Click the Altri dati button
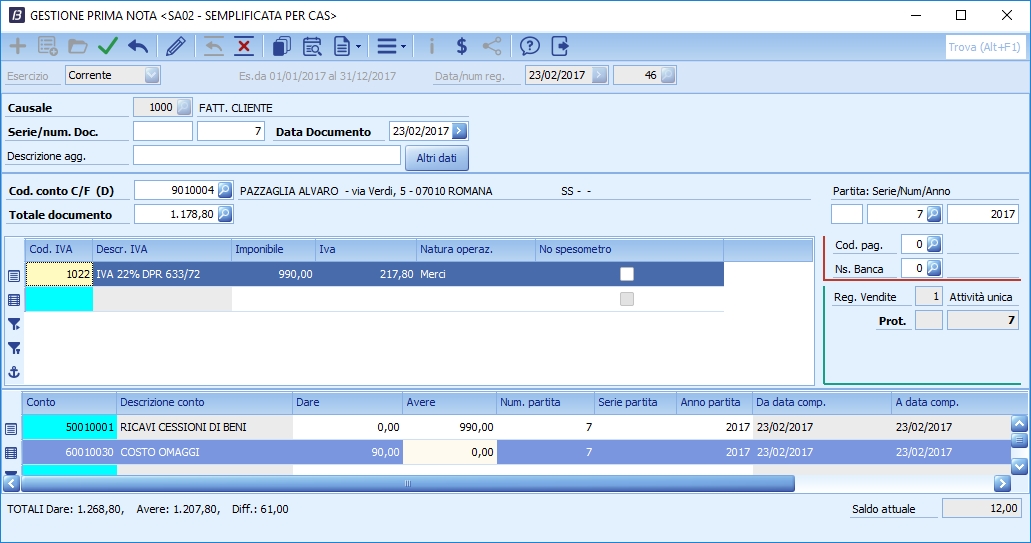1031x543 pixels. tap(436, 158)
